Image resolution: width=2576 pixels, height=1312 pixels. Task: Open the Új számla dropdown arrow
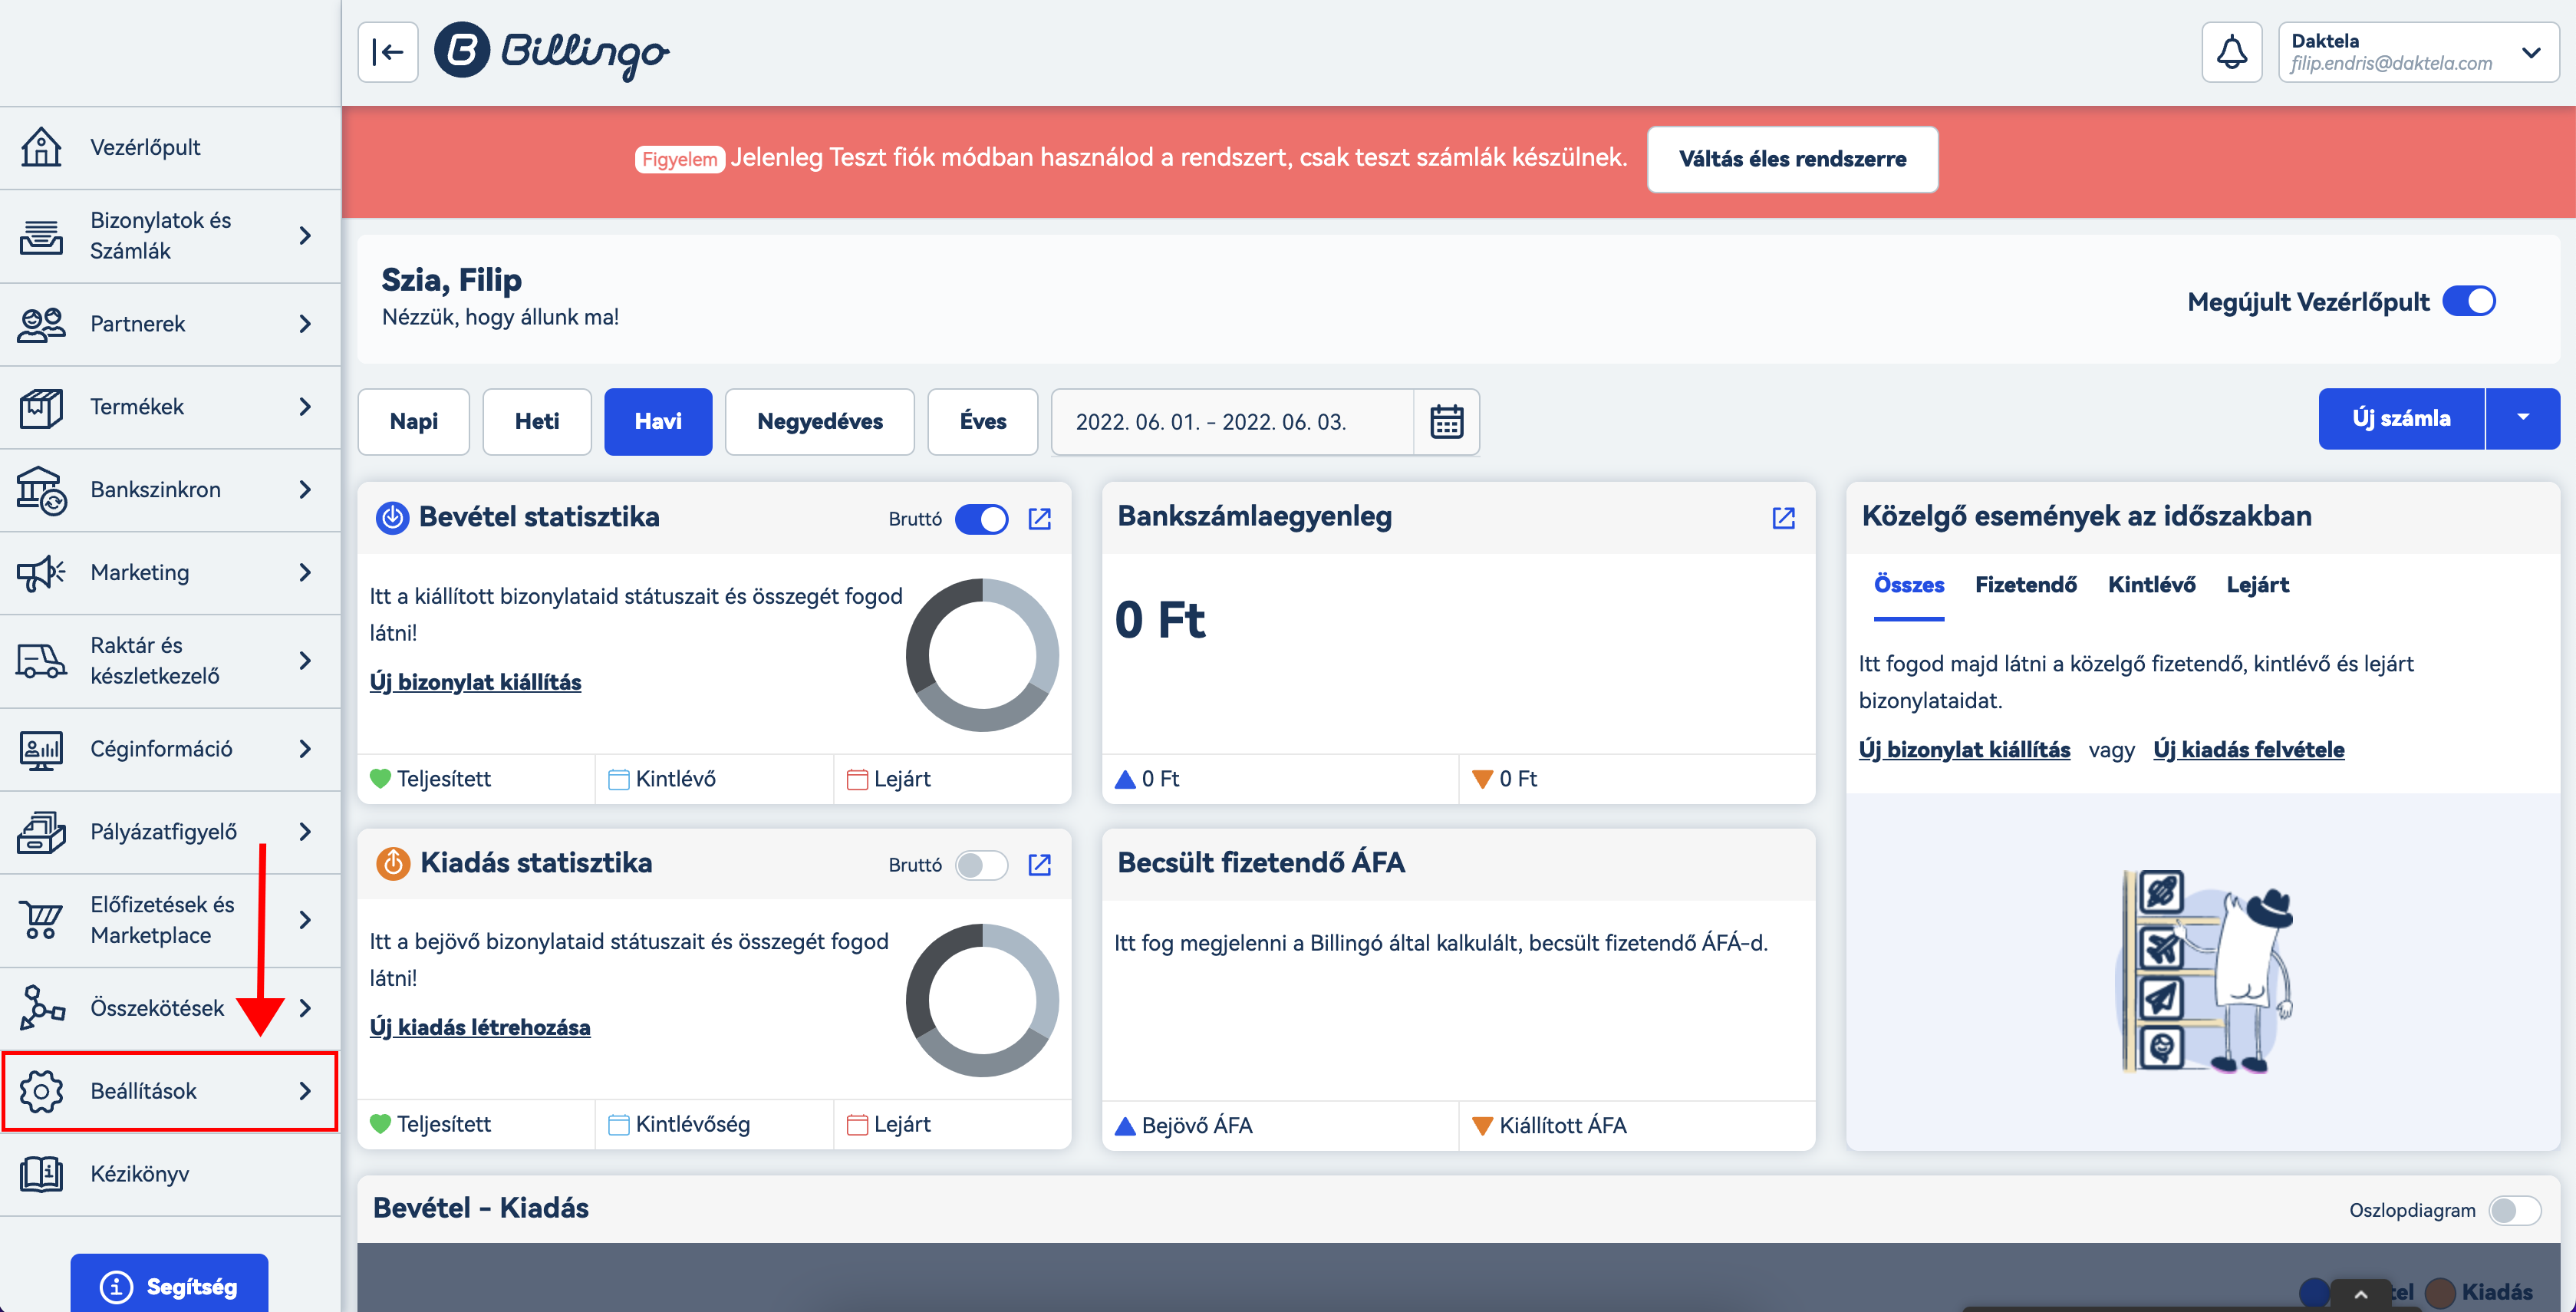(2522, 418)
